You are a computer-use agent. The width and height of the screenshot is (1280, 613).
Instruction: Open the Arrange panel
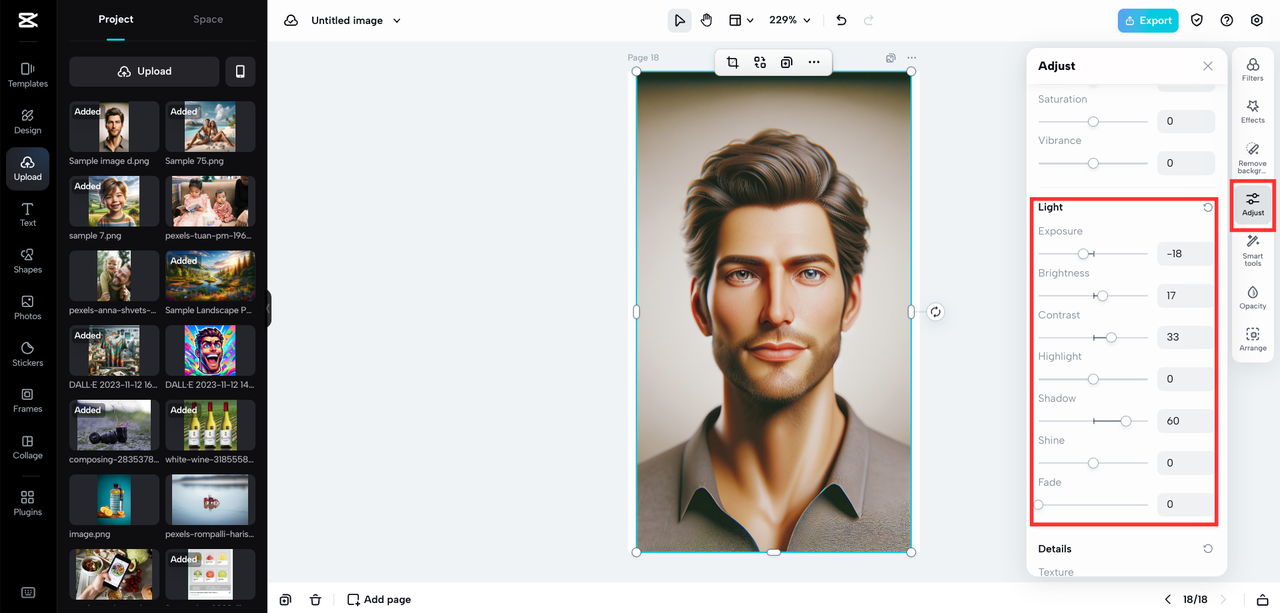[1253, 339]
